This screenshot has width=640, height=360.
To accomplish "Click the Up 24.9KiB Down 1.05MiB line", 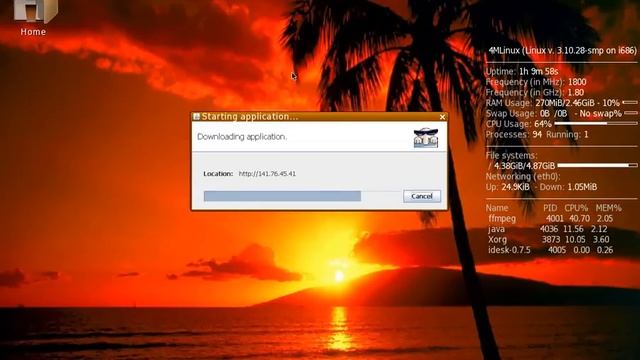I will click(541, 187).
